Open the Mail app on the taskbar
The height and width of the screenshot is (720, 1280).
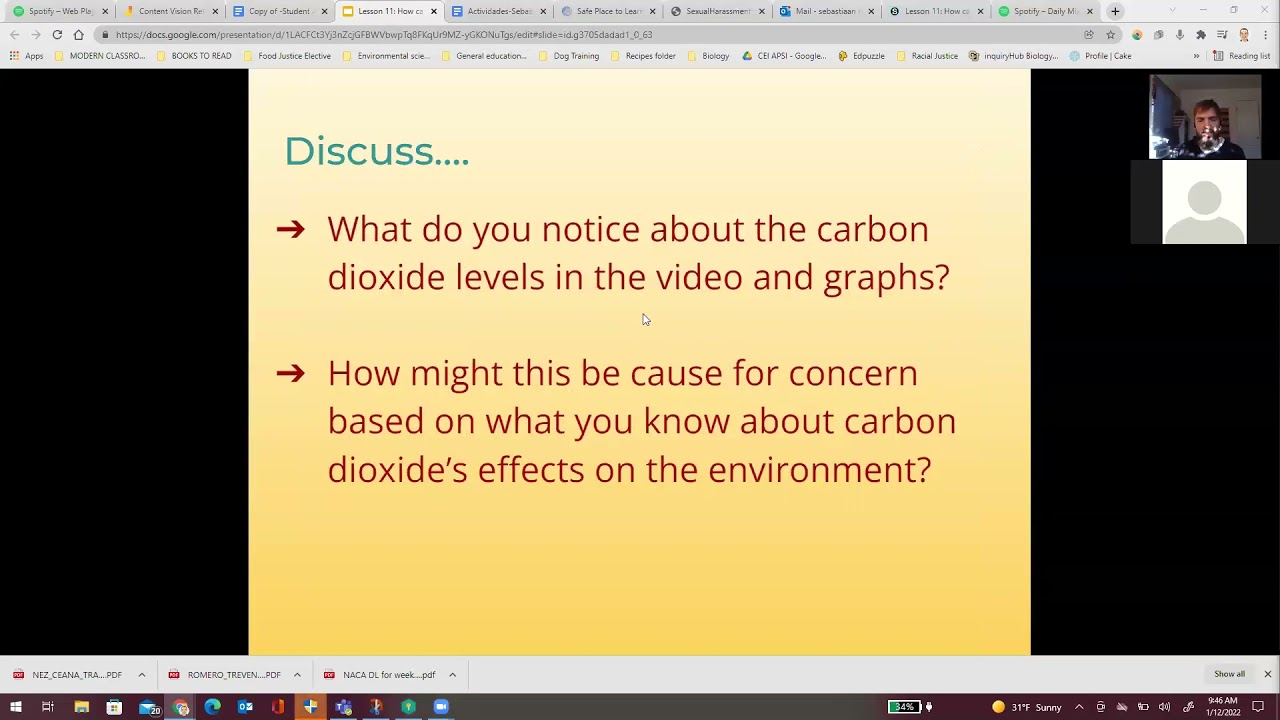pyautogui.click(x=150, y=708)
